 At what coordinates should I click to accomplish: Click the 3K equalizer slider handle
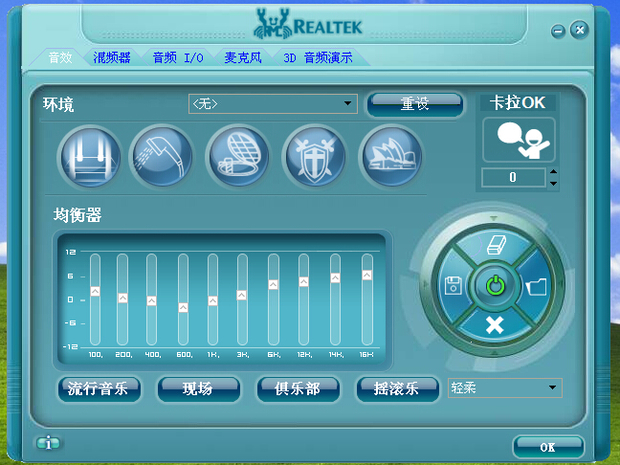[242, 295]
